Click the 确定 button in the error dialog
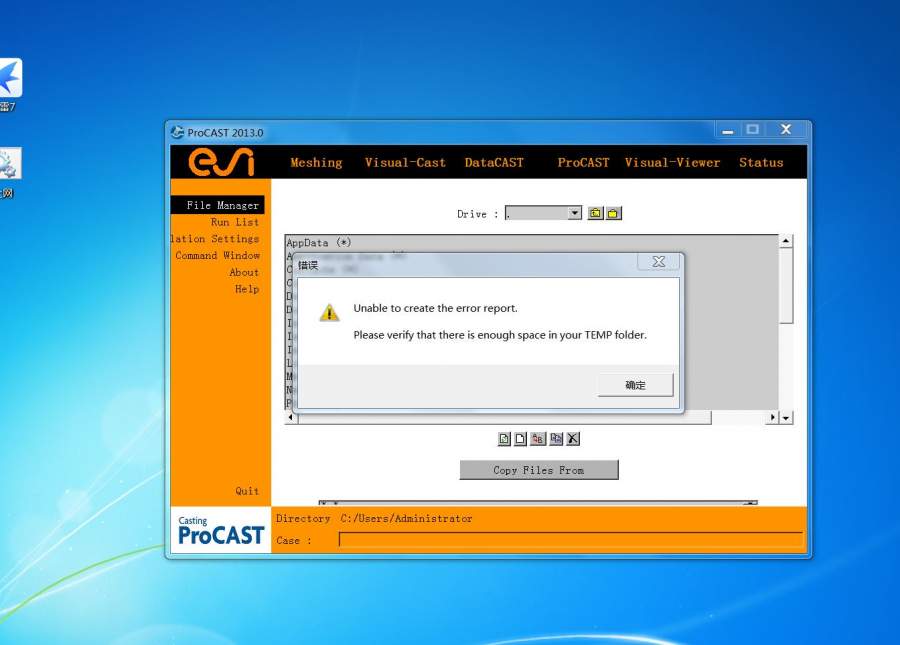The height and width of the screenshot is (645, 900). click(635, 385)
